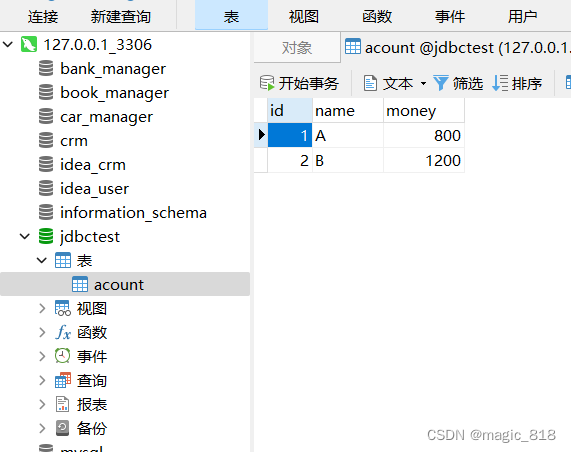
Task: Click the 连接 button
Action: [x=43, y=16]
